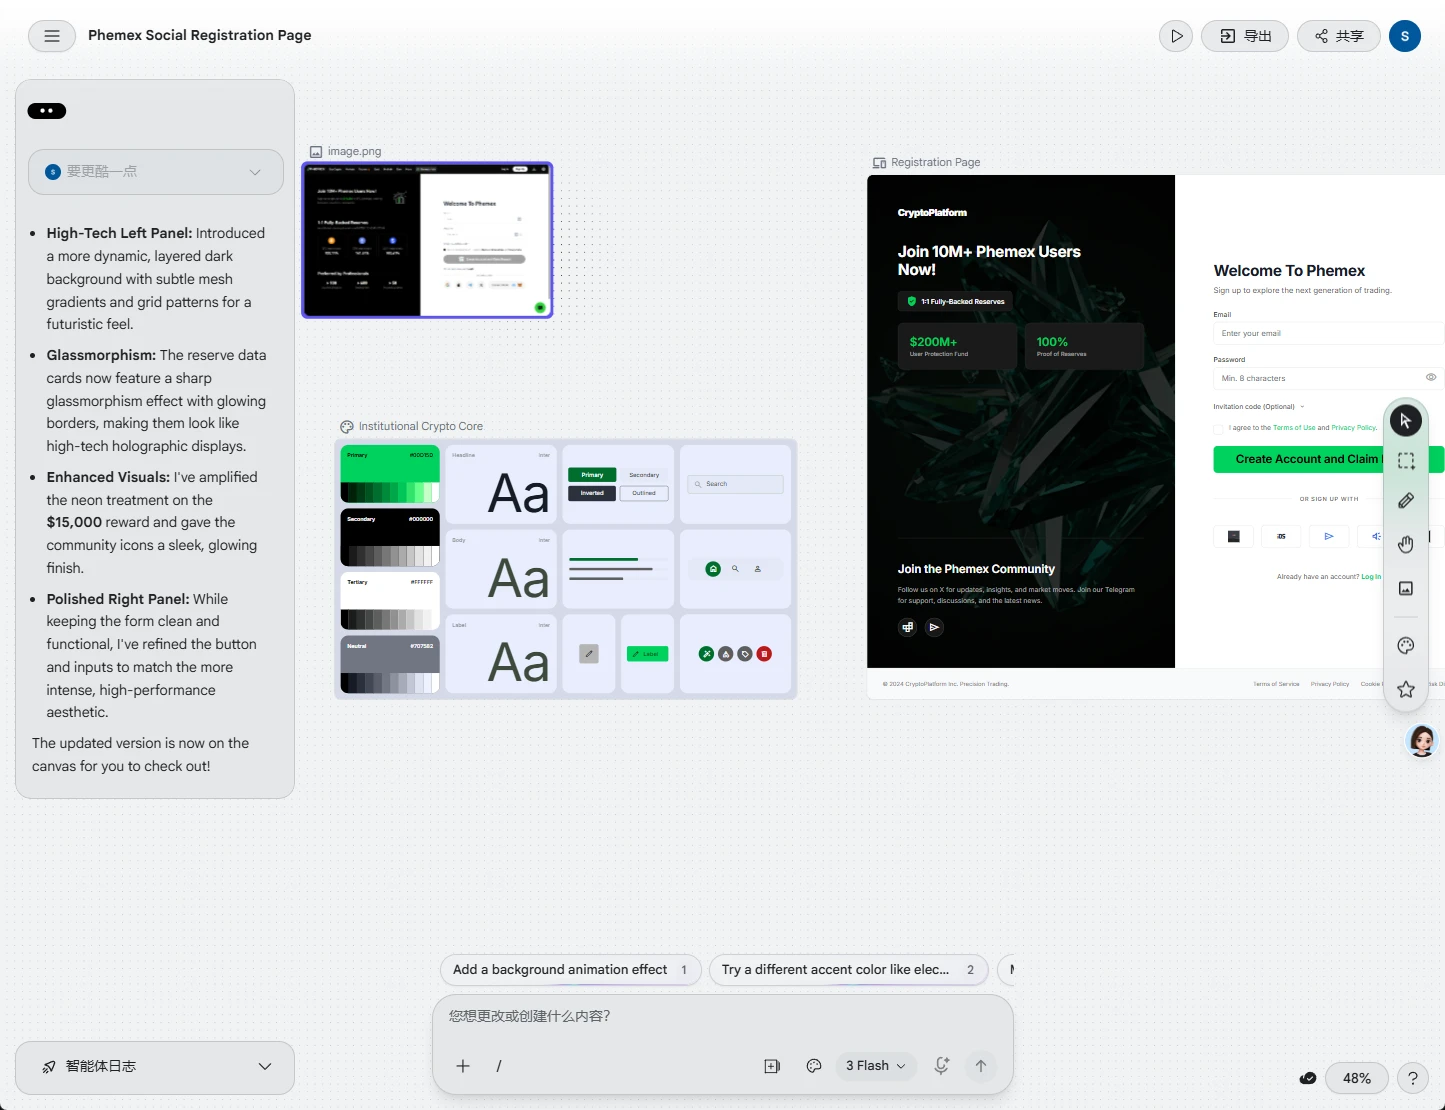Expand Invitation code (Optional) chevron

click(x=1302, y=407)
